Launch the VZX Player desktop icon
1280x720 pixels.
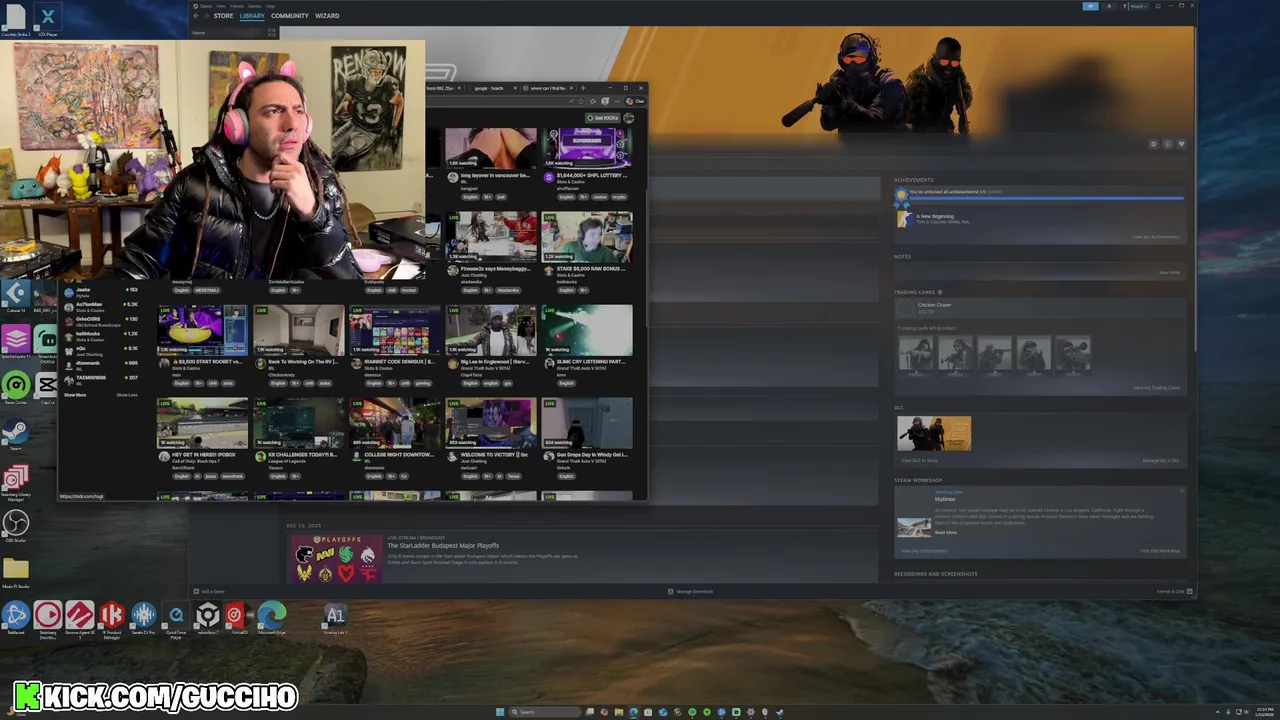pos(47,19)
